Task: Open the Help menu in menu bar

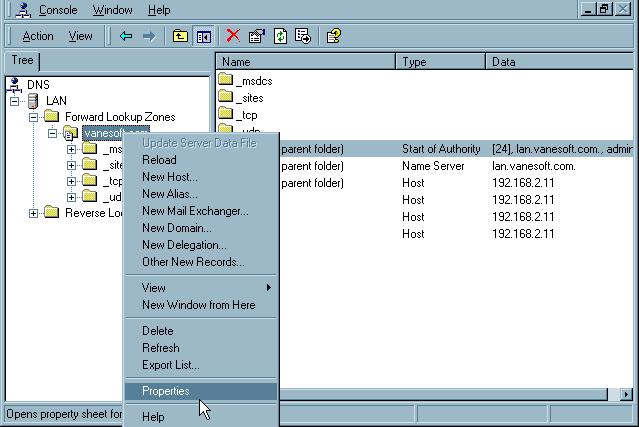Action: pyautogui.click(x=159, y=10)
